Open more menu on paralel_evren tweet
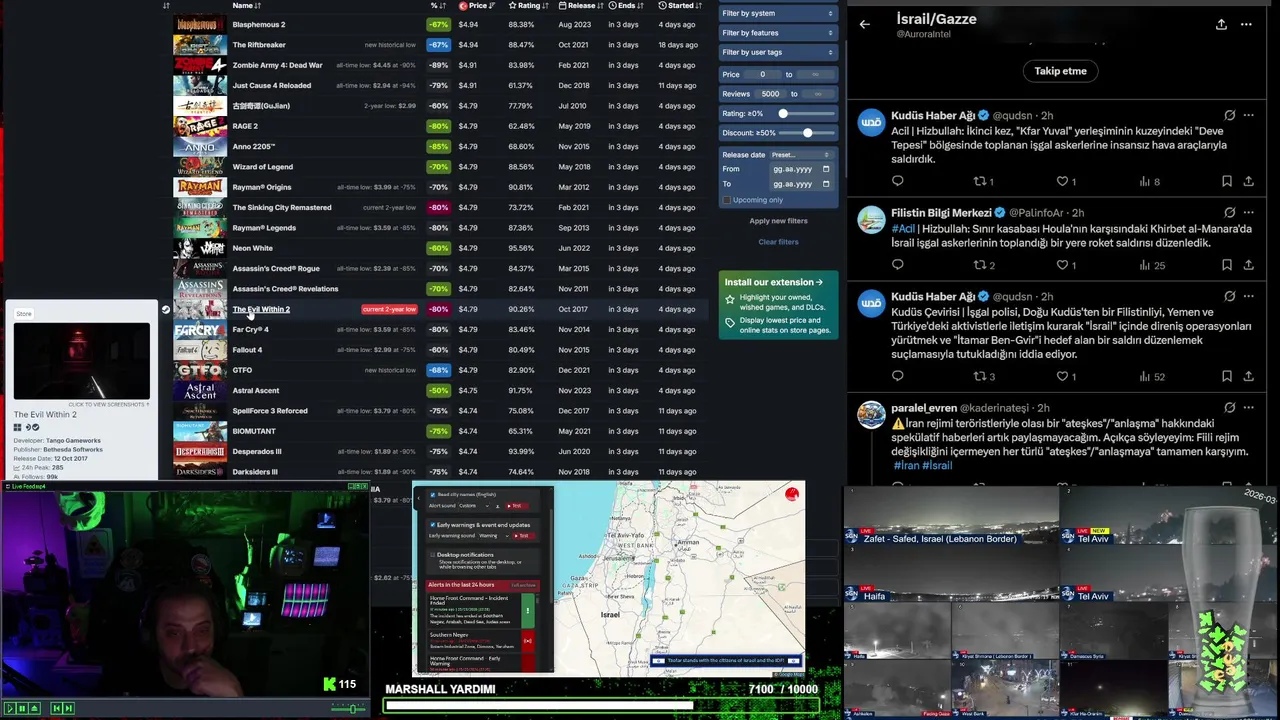The image size is (1280, 720). [1248, 408]
